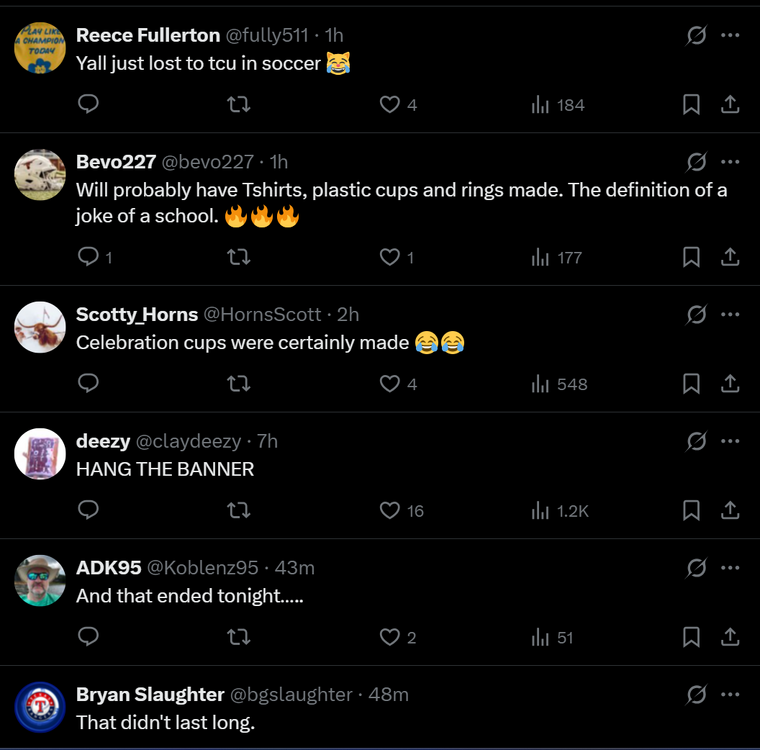Screen dimensions: 760x750
Task: Reply to ADK95's tweet
Action: coord(88,637)
